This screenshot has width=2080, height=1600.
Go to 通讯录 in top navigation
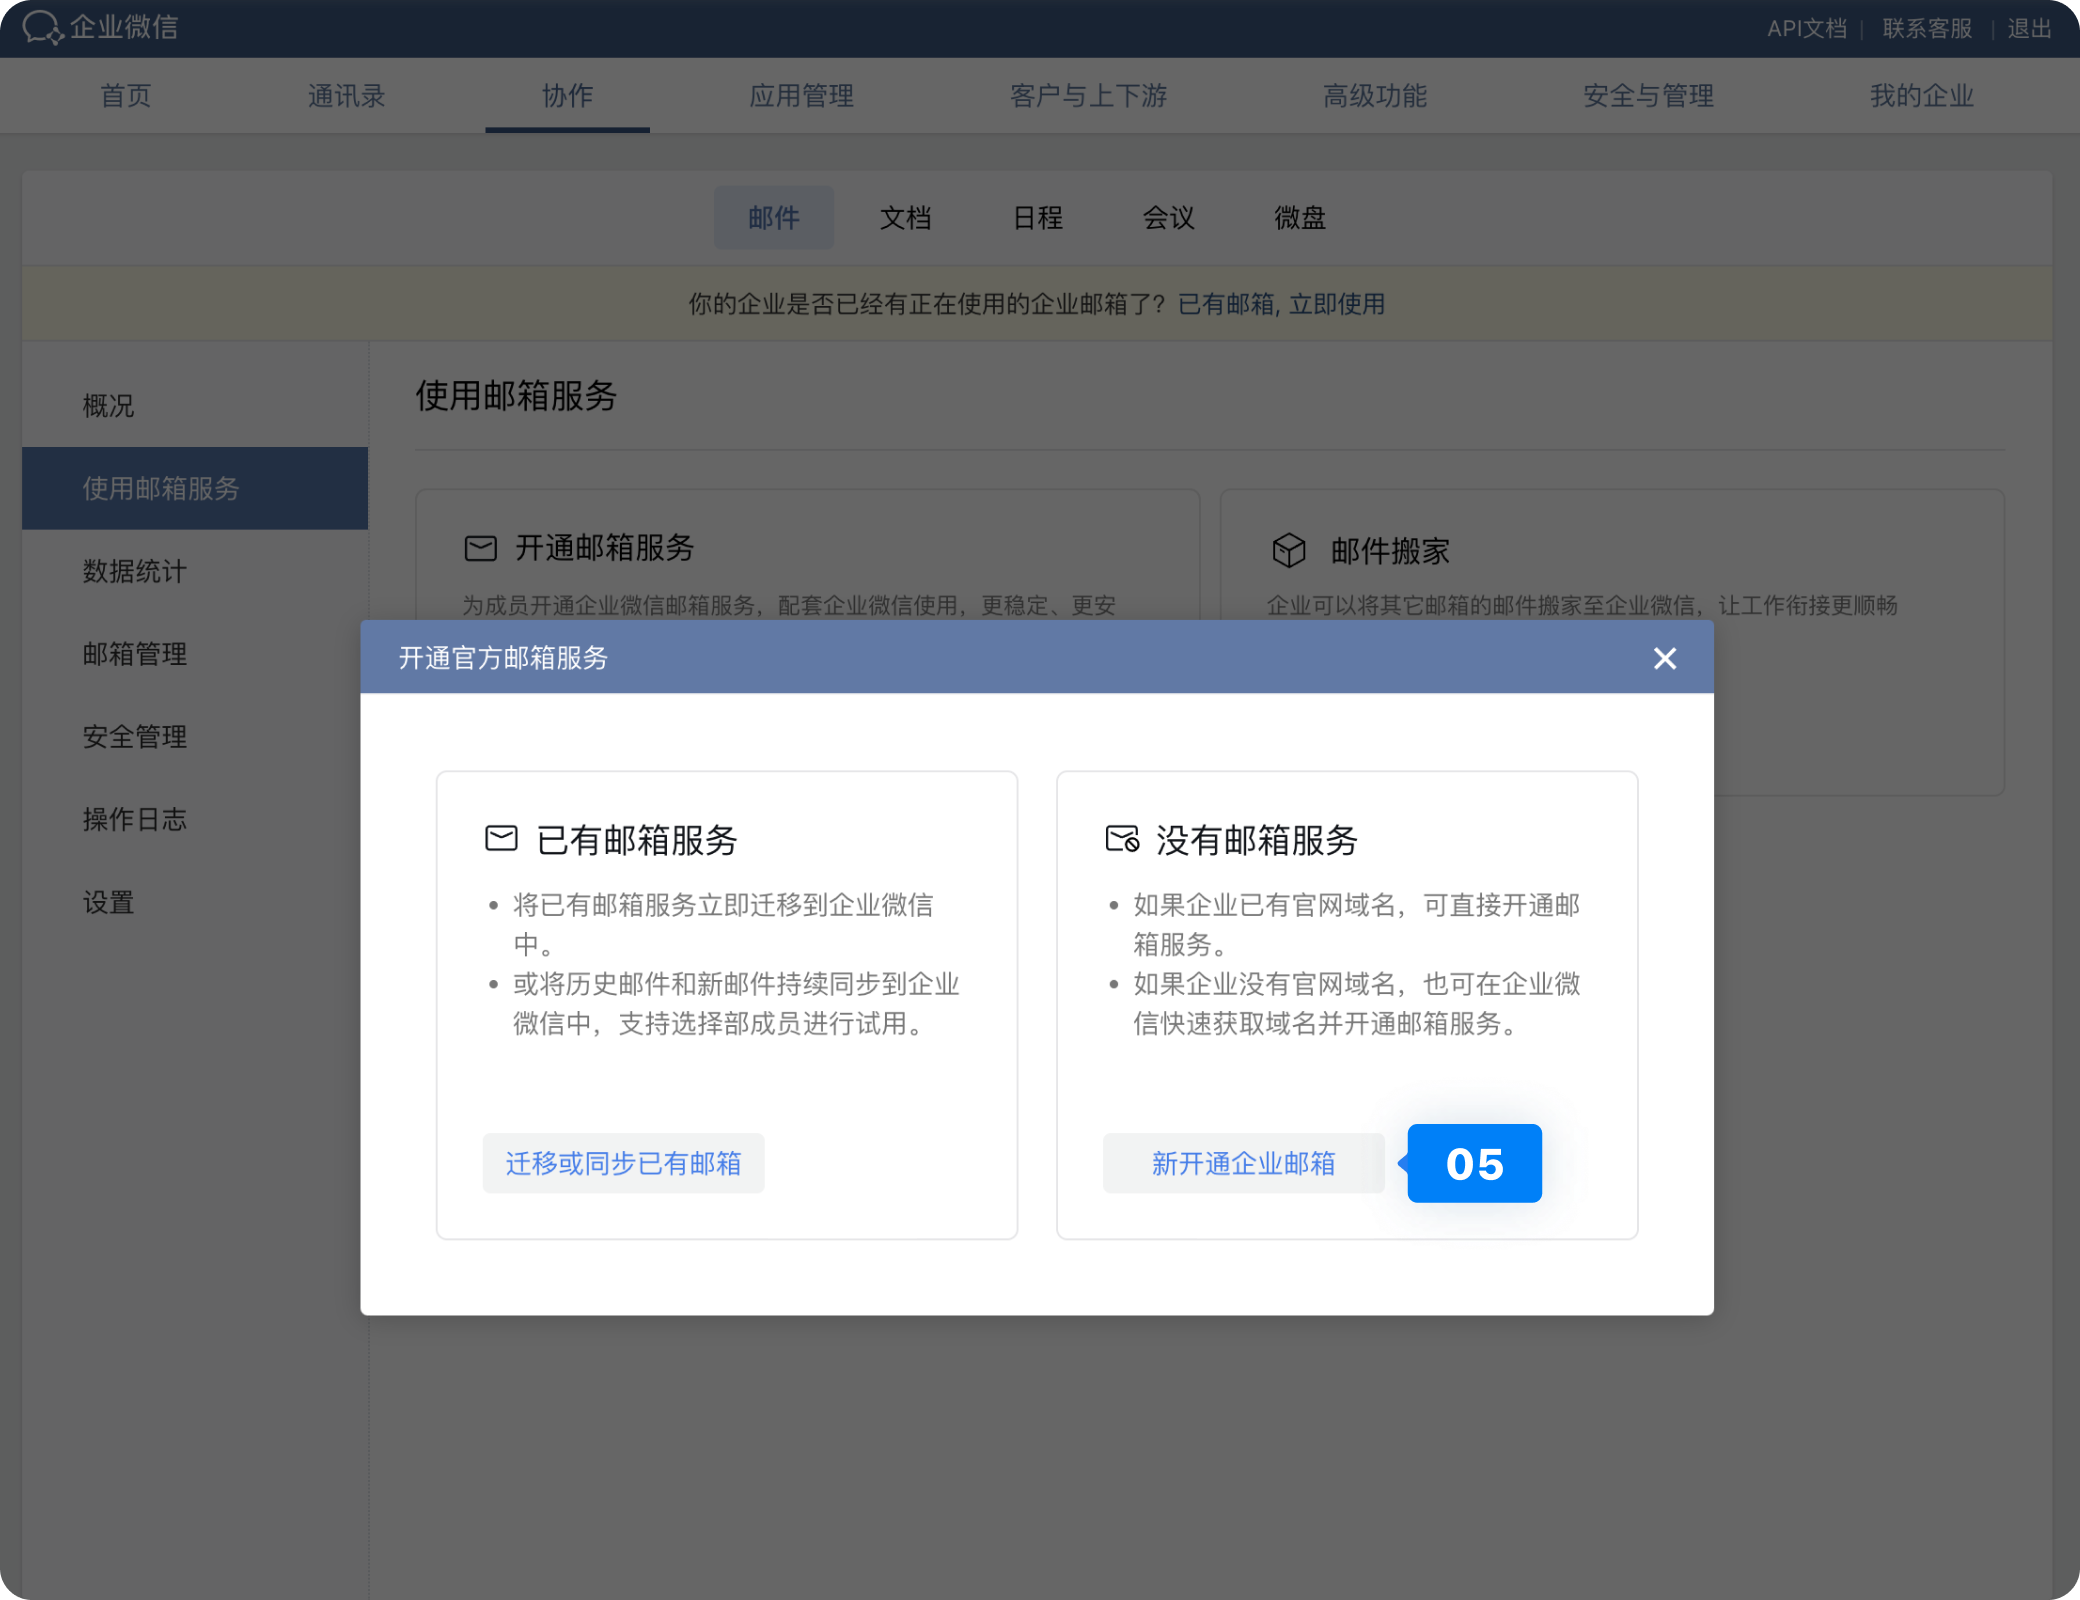[x=346, y=96]
